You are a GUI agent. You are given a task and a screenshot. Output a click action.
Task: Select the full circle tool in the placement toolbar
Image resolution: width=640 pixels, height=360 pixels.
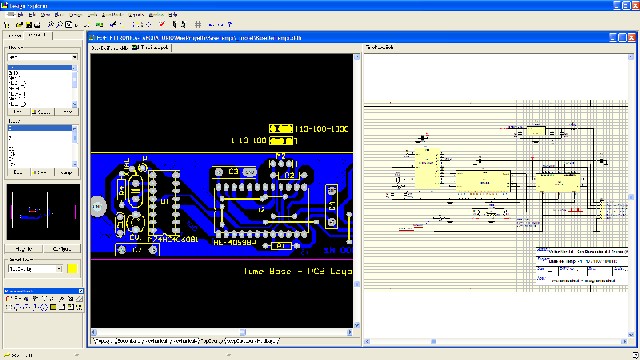[x=44, y=307]
